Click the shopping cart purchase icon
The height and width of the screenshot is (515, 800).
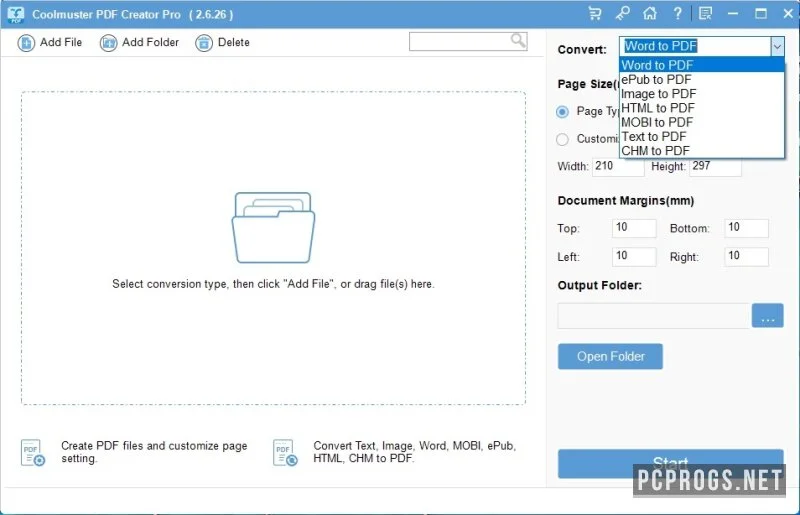pyautogui.click(x=594, y=14)
